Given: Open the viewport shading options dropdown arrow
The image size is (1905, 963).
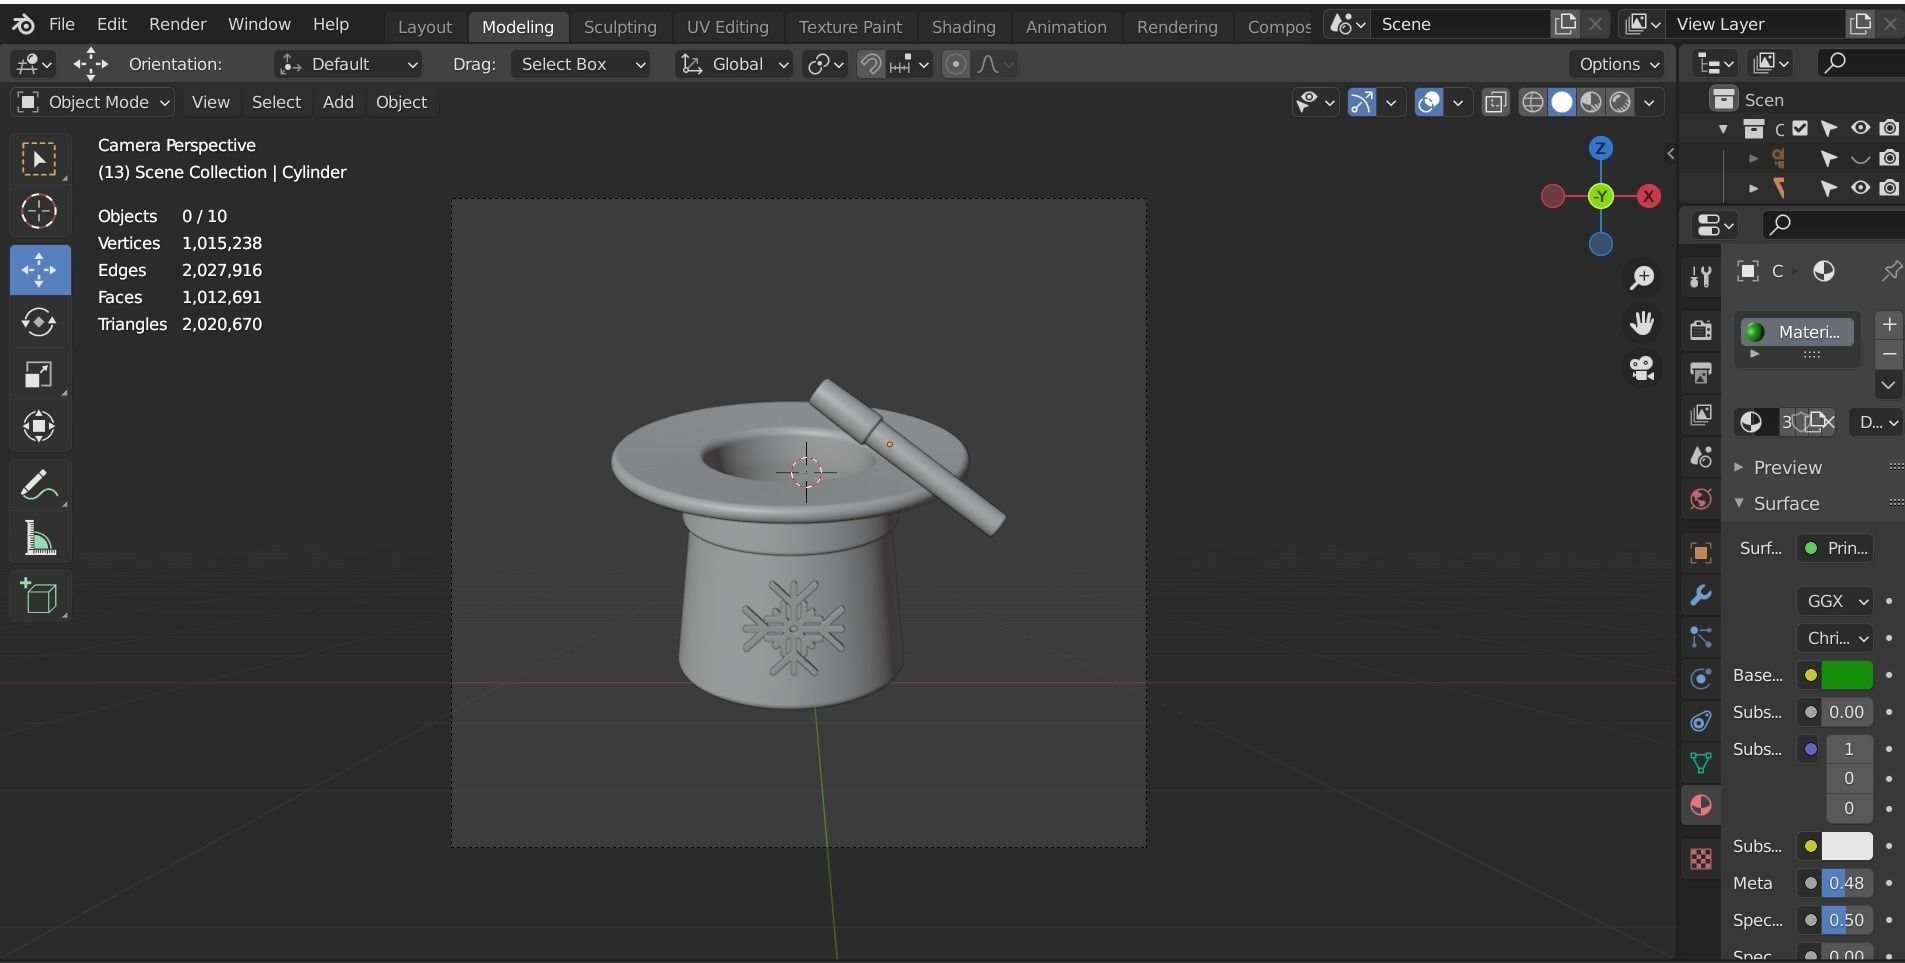Looking at the screenshot, I should 1649,102.
